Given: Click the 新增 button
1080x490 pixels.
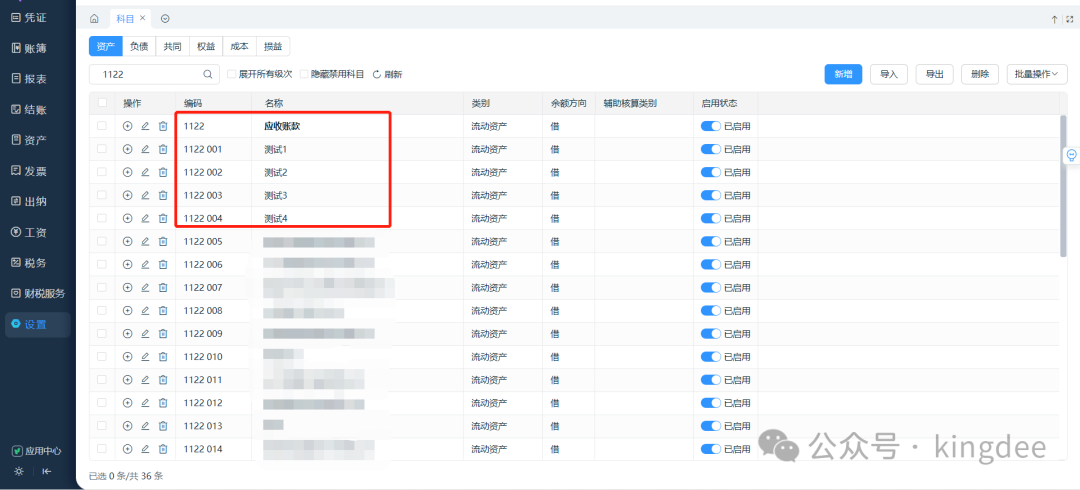Looking at the screenshot, I should click(x=843, y=74).
